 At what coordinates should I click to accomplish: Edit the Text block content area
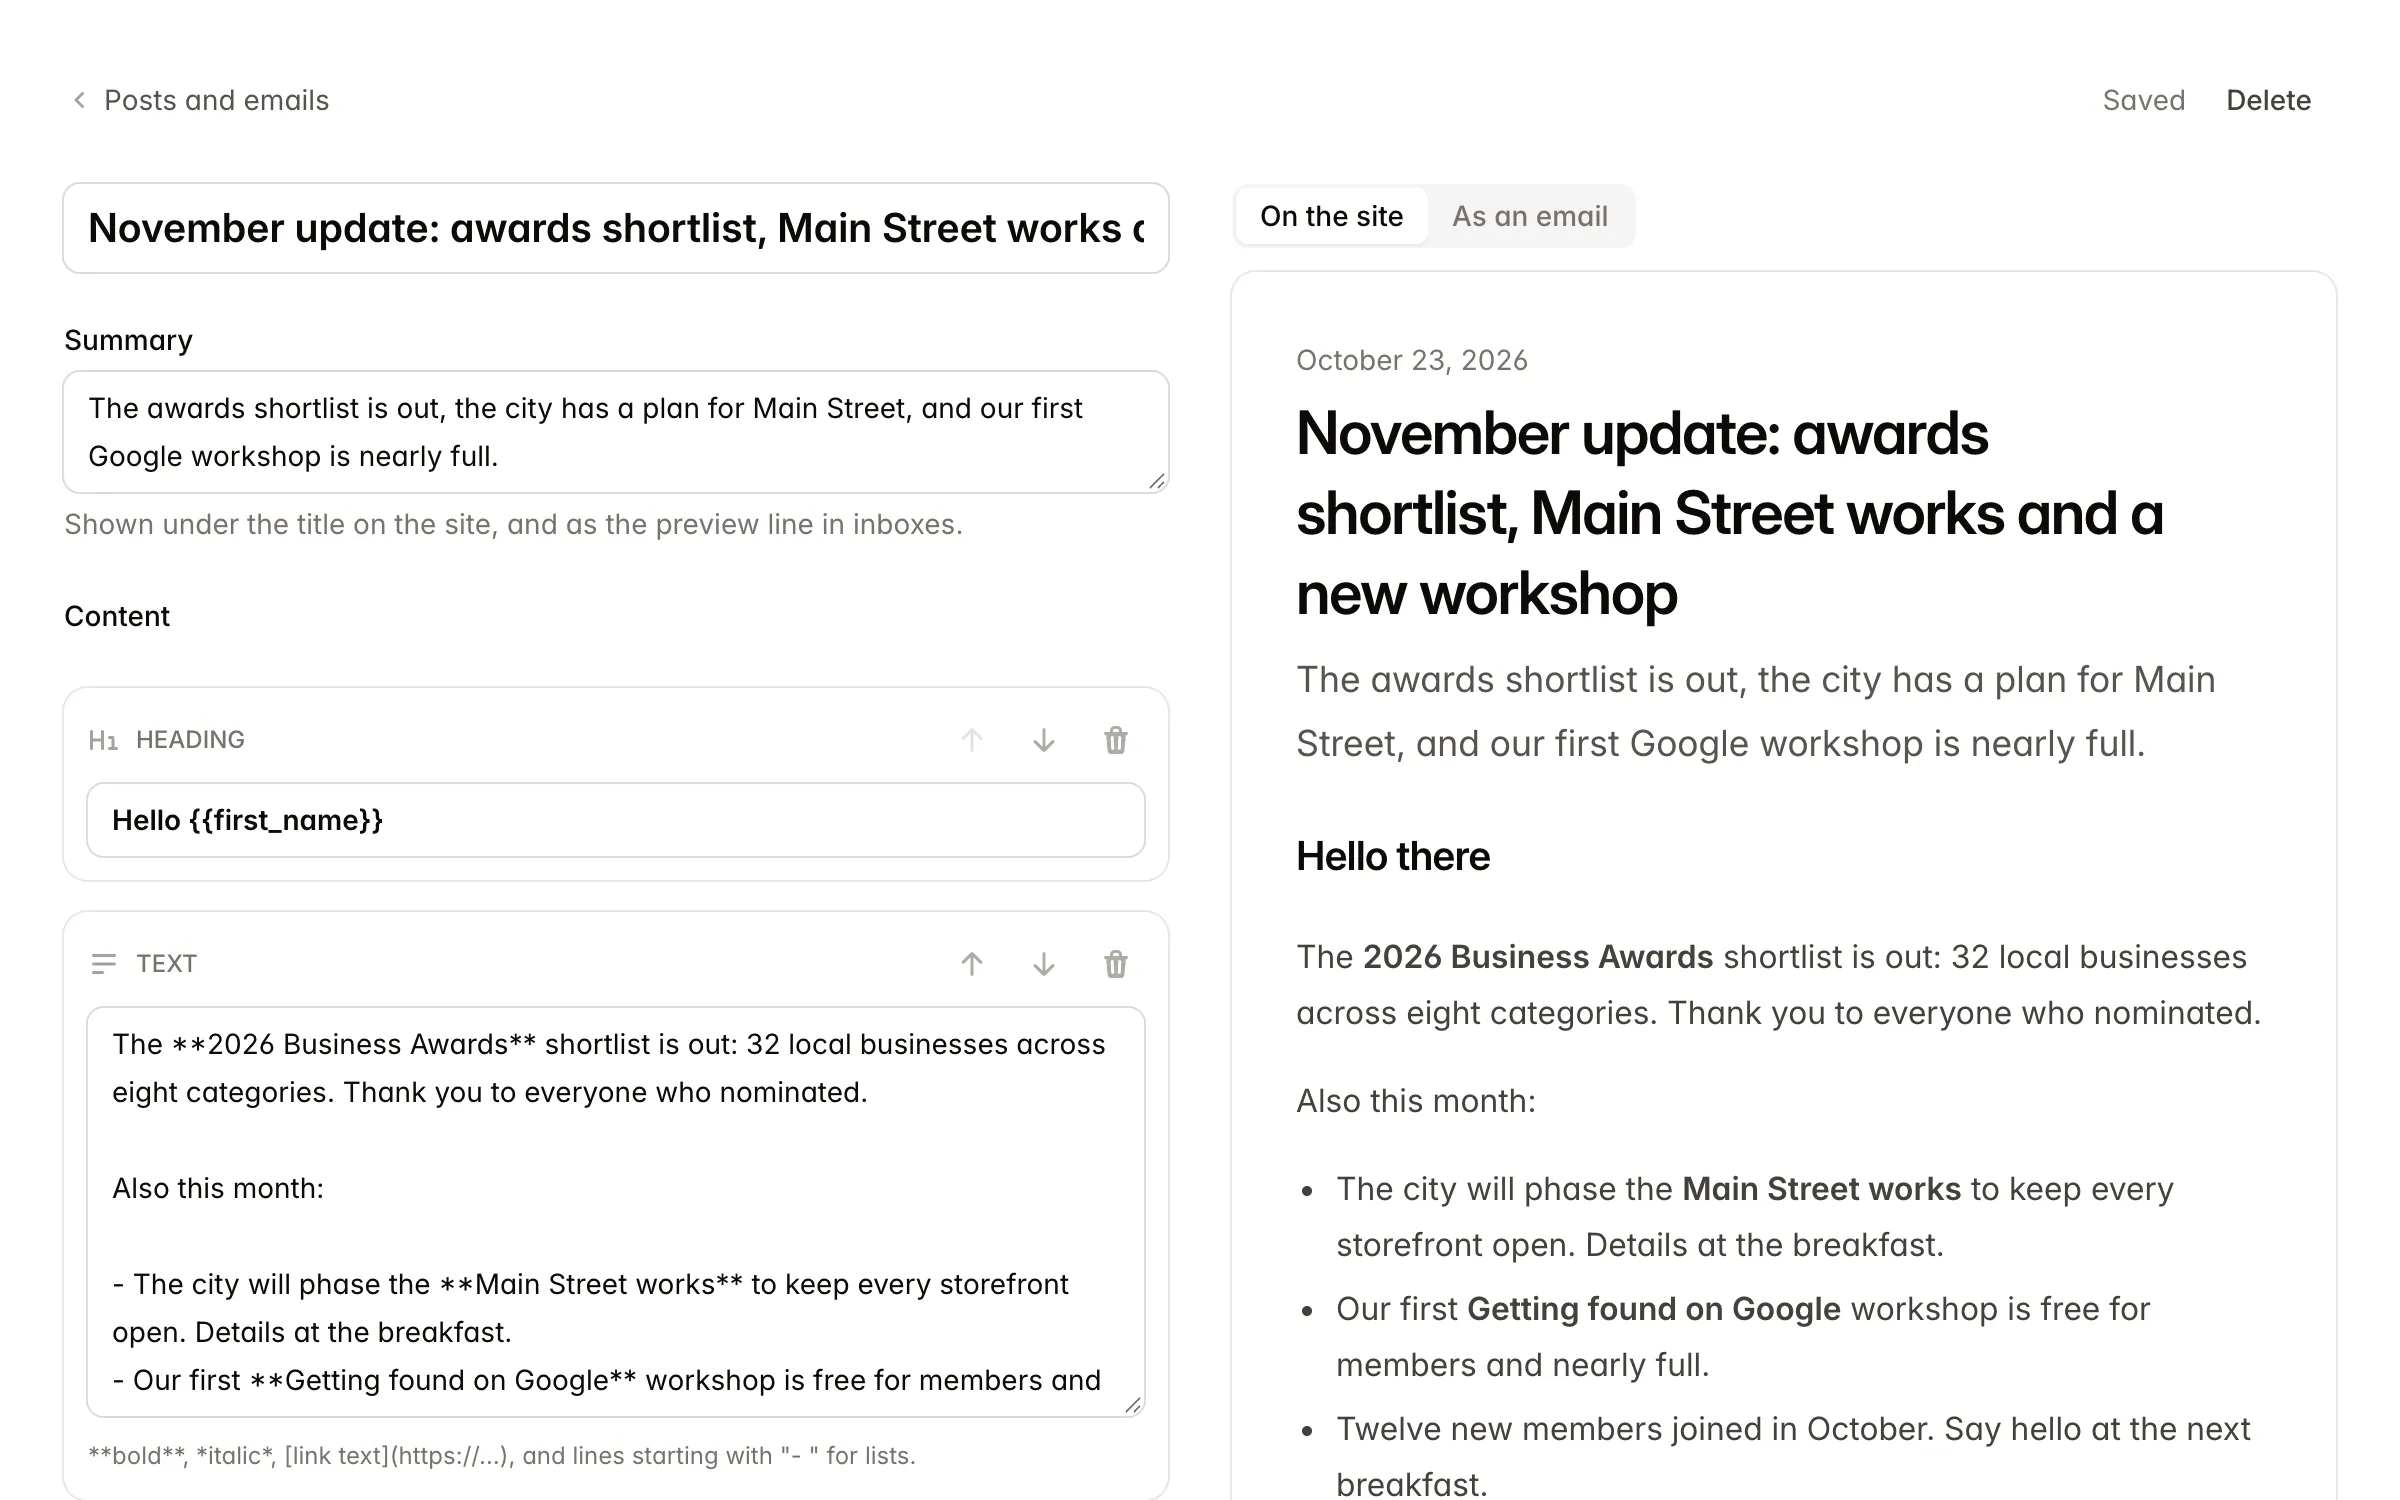click(616, 1212)
